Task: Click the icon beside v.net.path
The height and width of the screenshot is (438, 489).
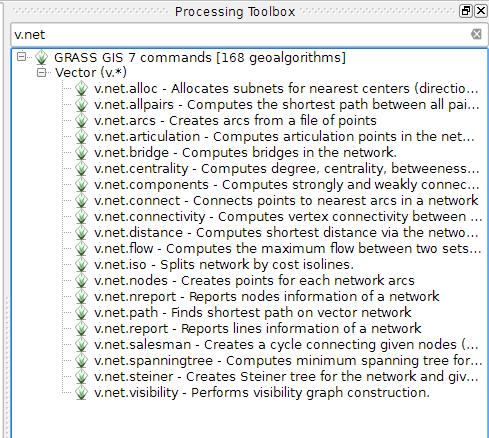Action: point(81,313)
